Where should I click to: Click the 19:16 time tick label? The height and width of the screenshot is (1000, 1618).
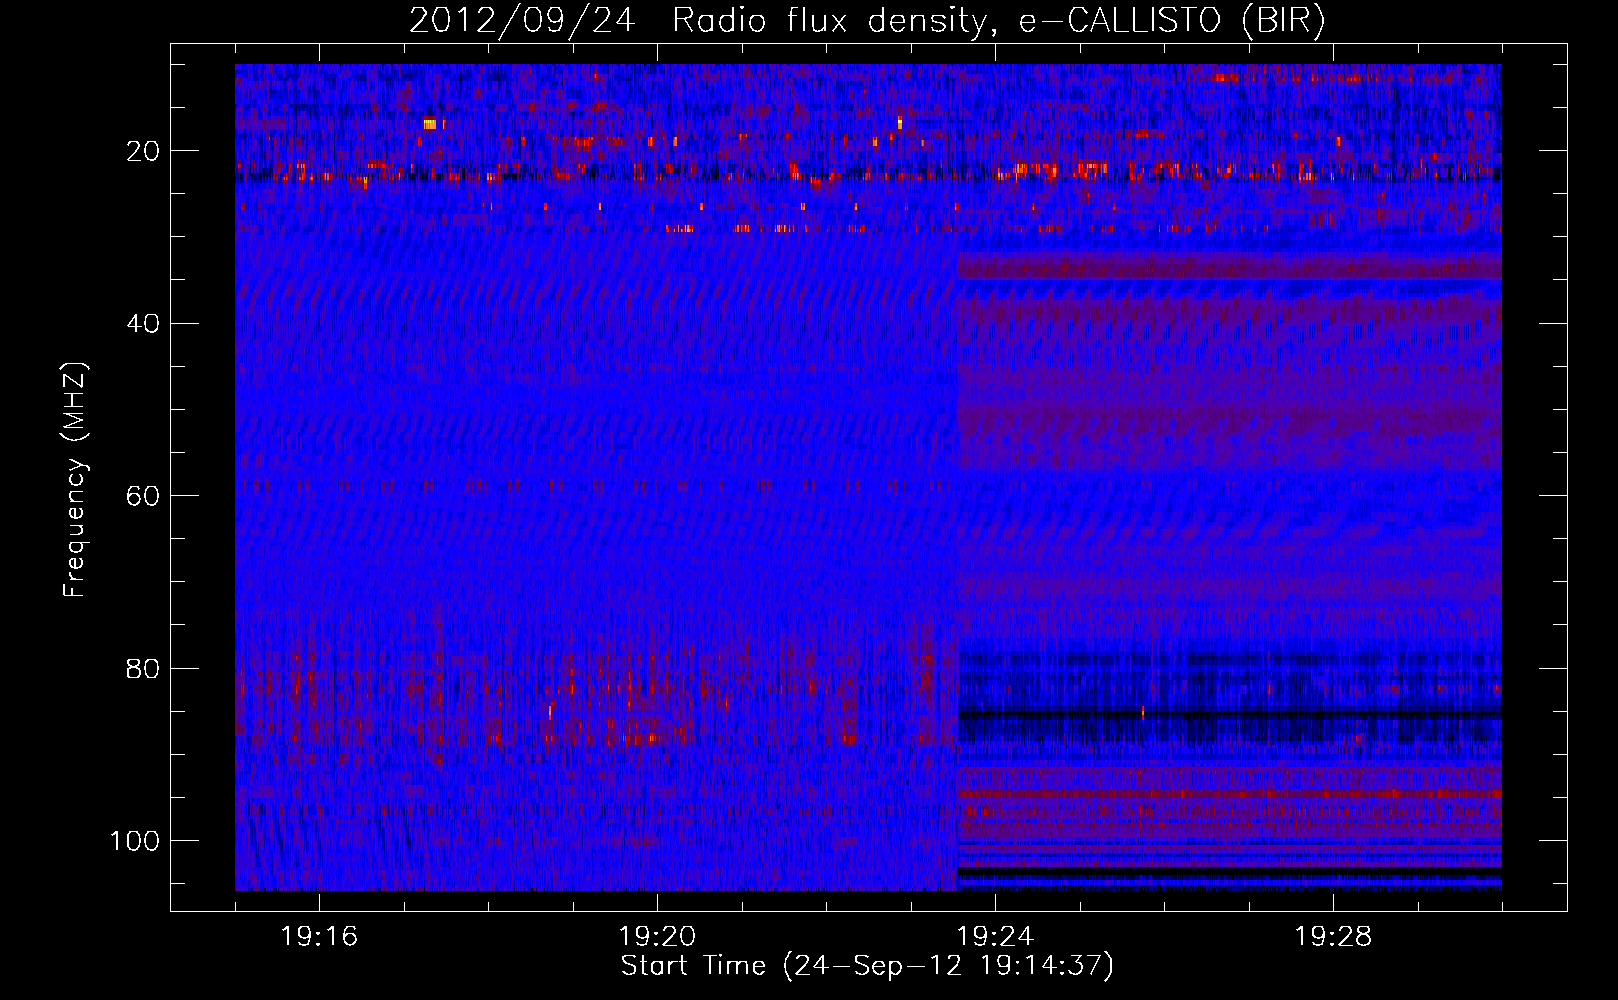coord(319,937)
